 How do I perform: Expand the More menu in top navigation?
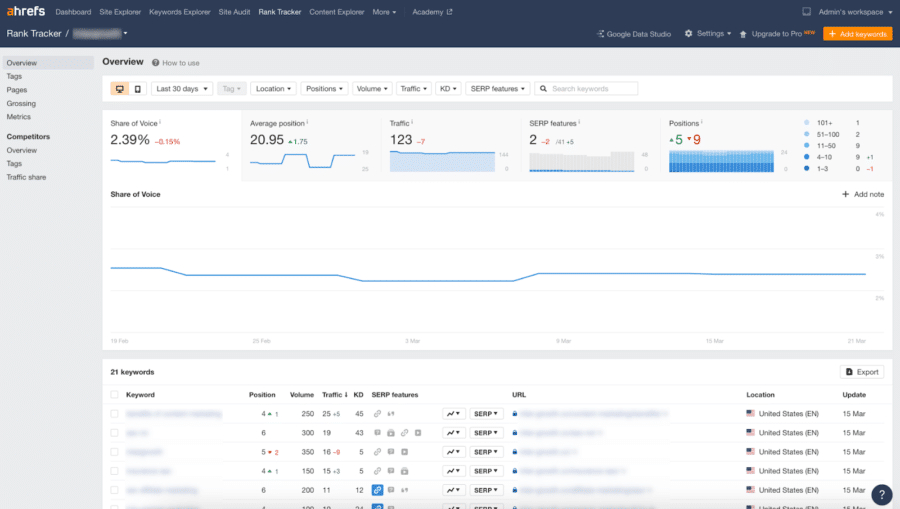click(x=384, y=11)
